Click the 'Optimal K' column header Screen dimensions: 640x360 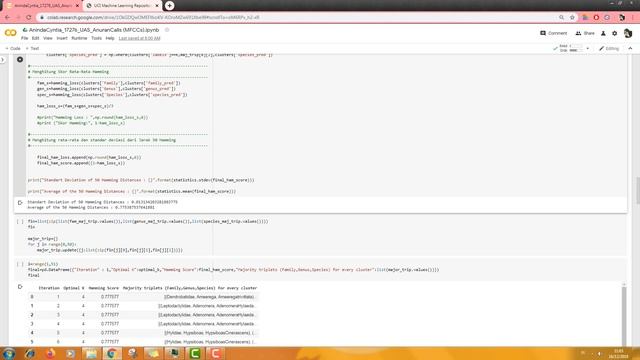(x=74, y=288)
